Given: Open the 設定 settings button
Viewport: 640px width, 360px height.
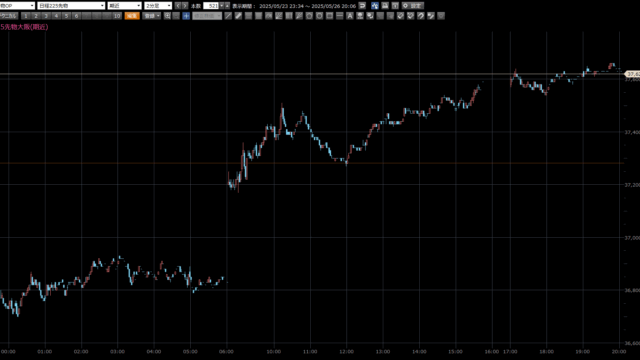Looking at the screenshot, I should click(413, 6).
